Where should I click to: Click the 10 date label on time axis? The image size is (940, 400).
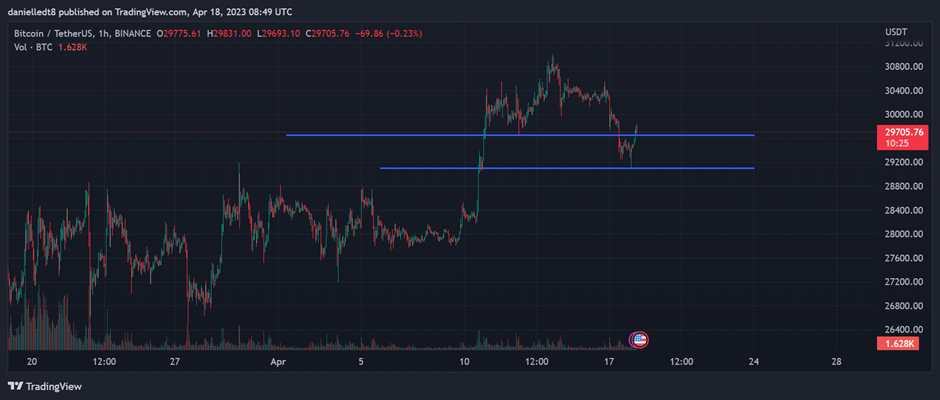[x=464, y=362]
